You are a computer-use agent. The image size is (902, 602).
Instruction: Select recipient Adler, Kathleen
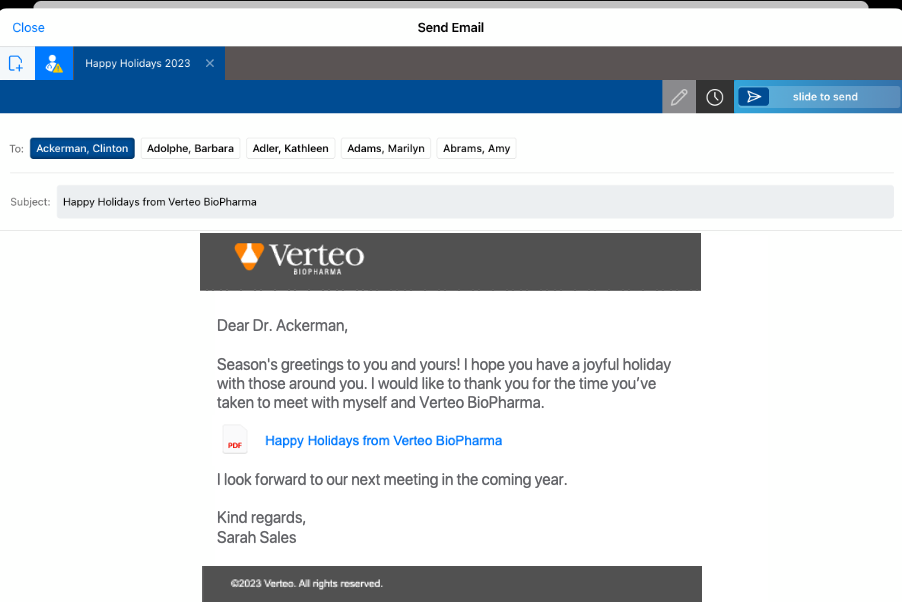tap(290, 148)
